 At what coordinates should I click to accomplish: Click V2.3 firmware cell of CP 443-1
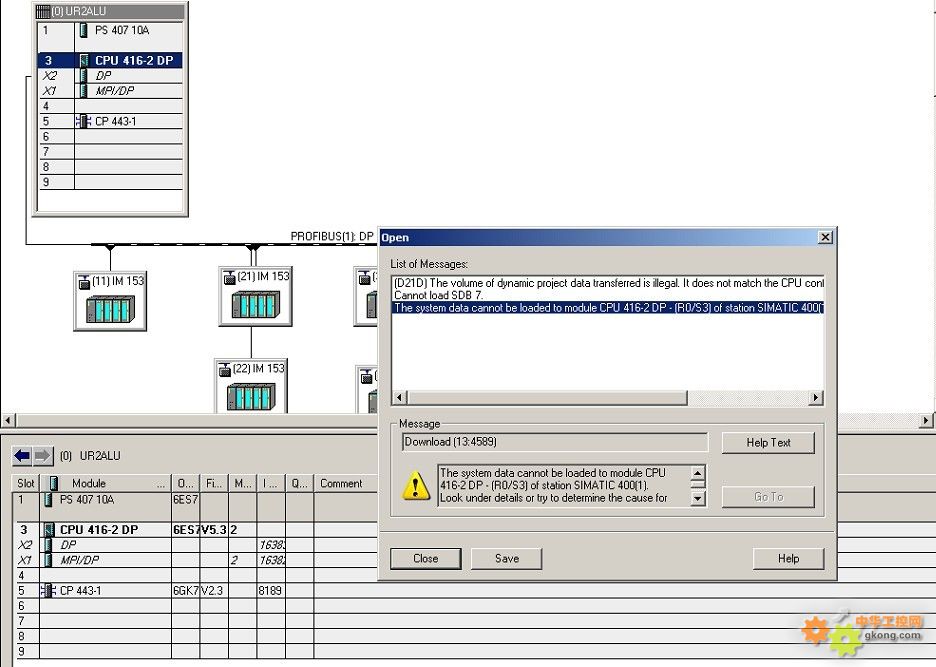(x=214, y=591)
